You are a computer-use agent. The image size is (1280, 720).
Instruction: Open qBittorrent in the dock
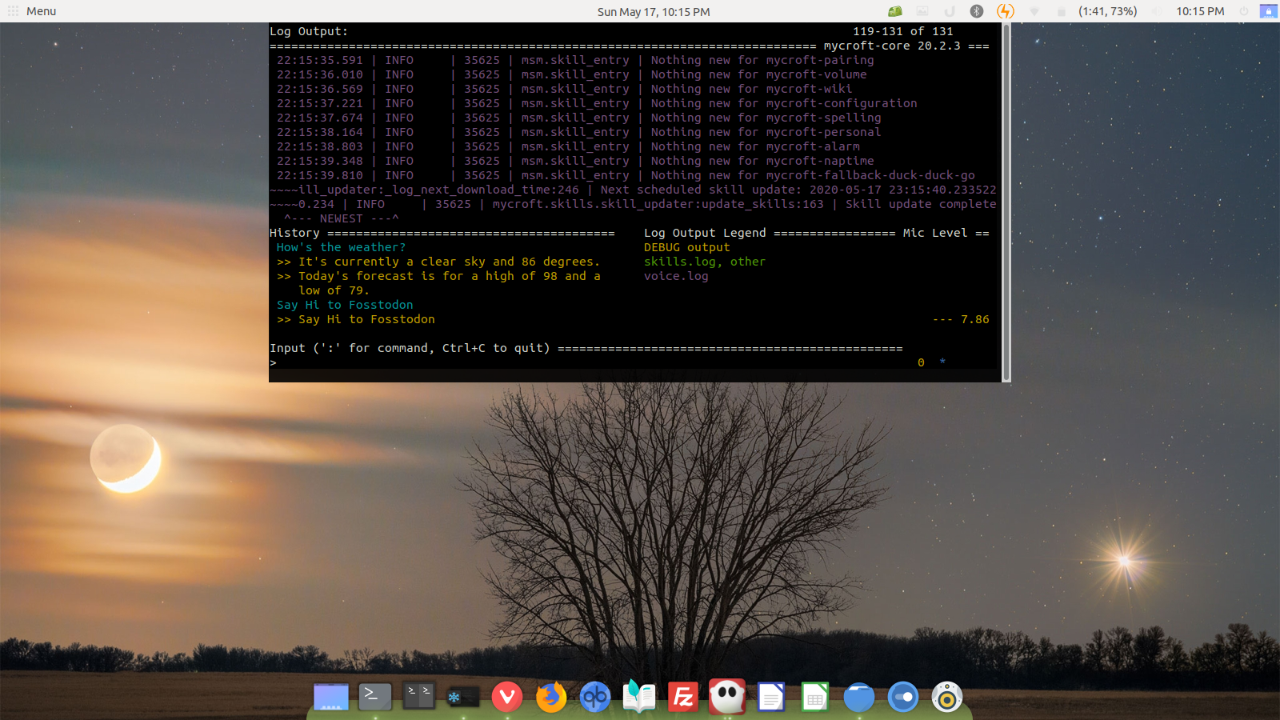595,696
